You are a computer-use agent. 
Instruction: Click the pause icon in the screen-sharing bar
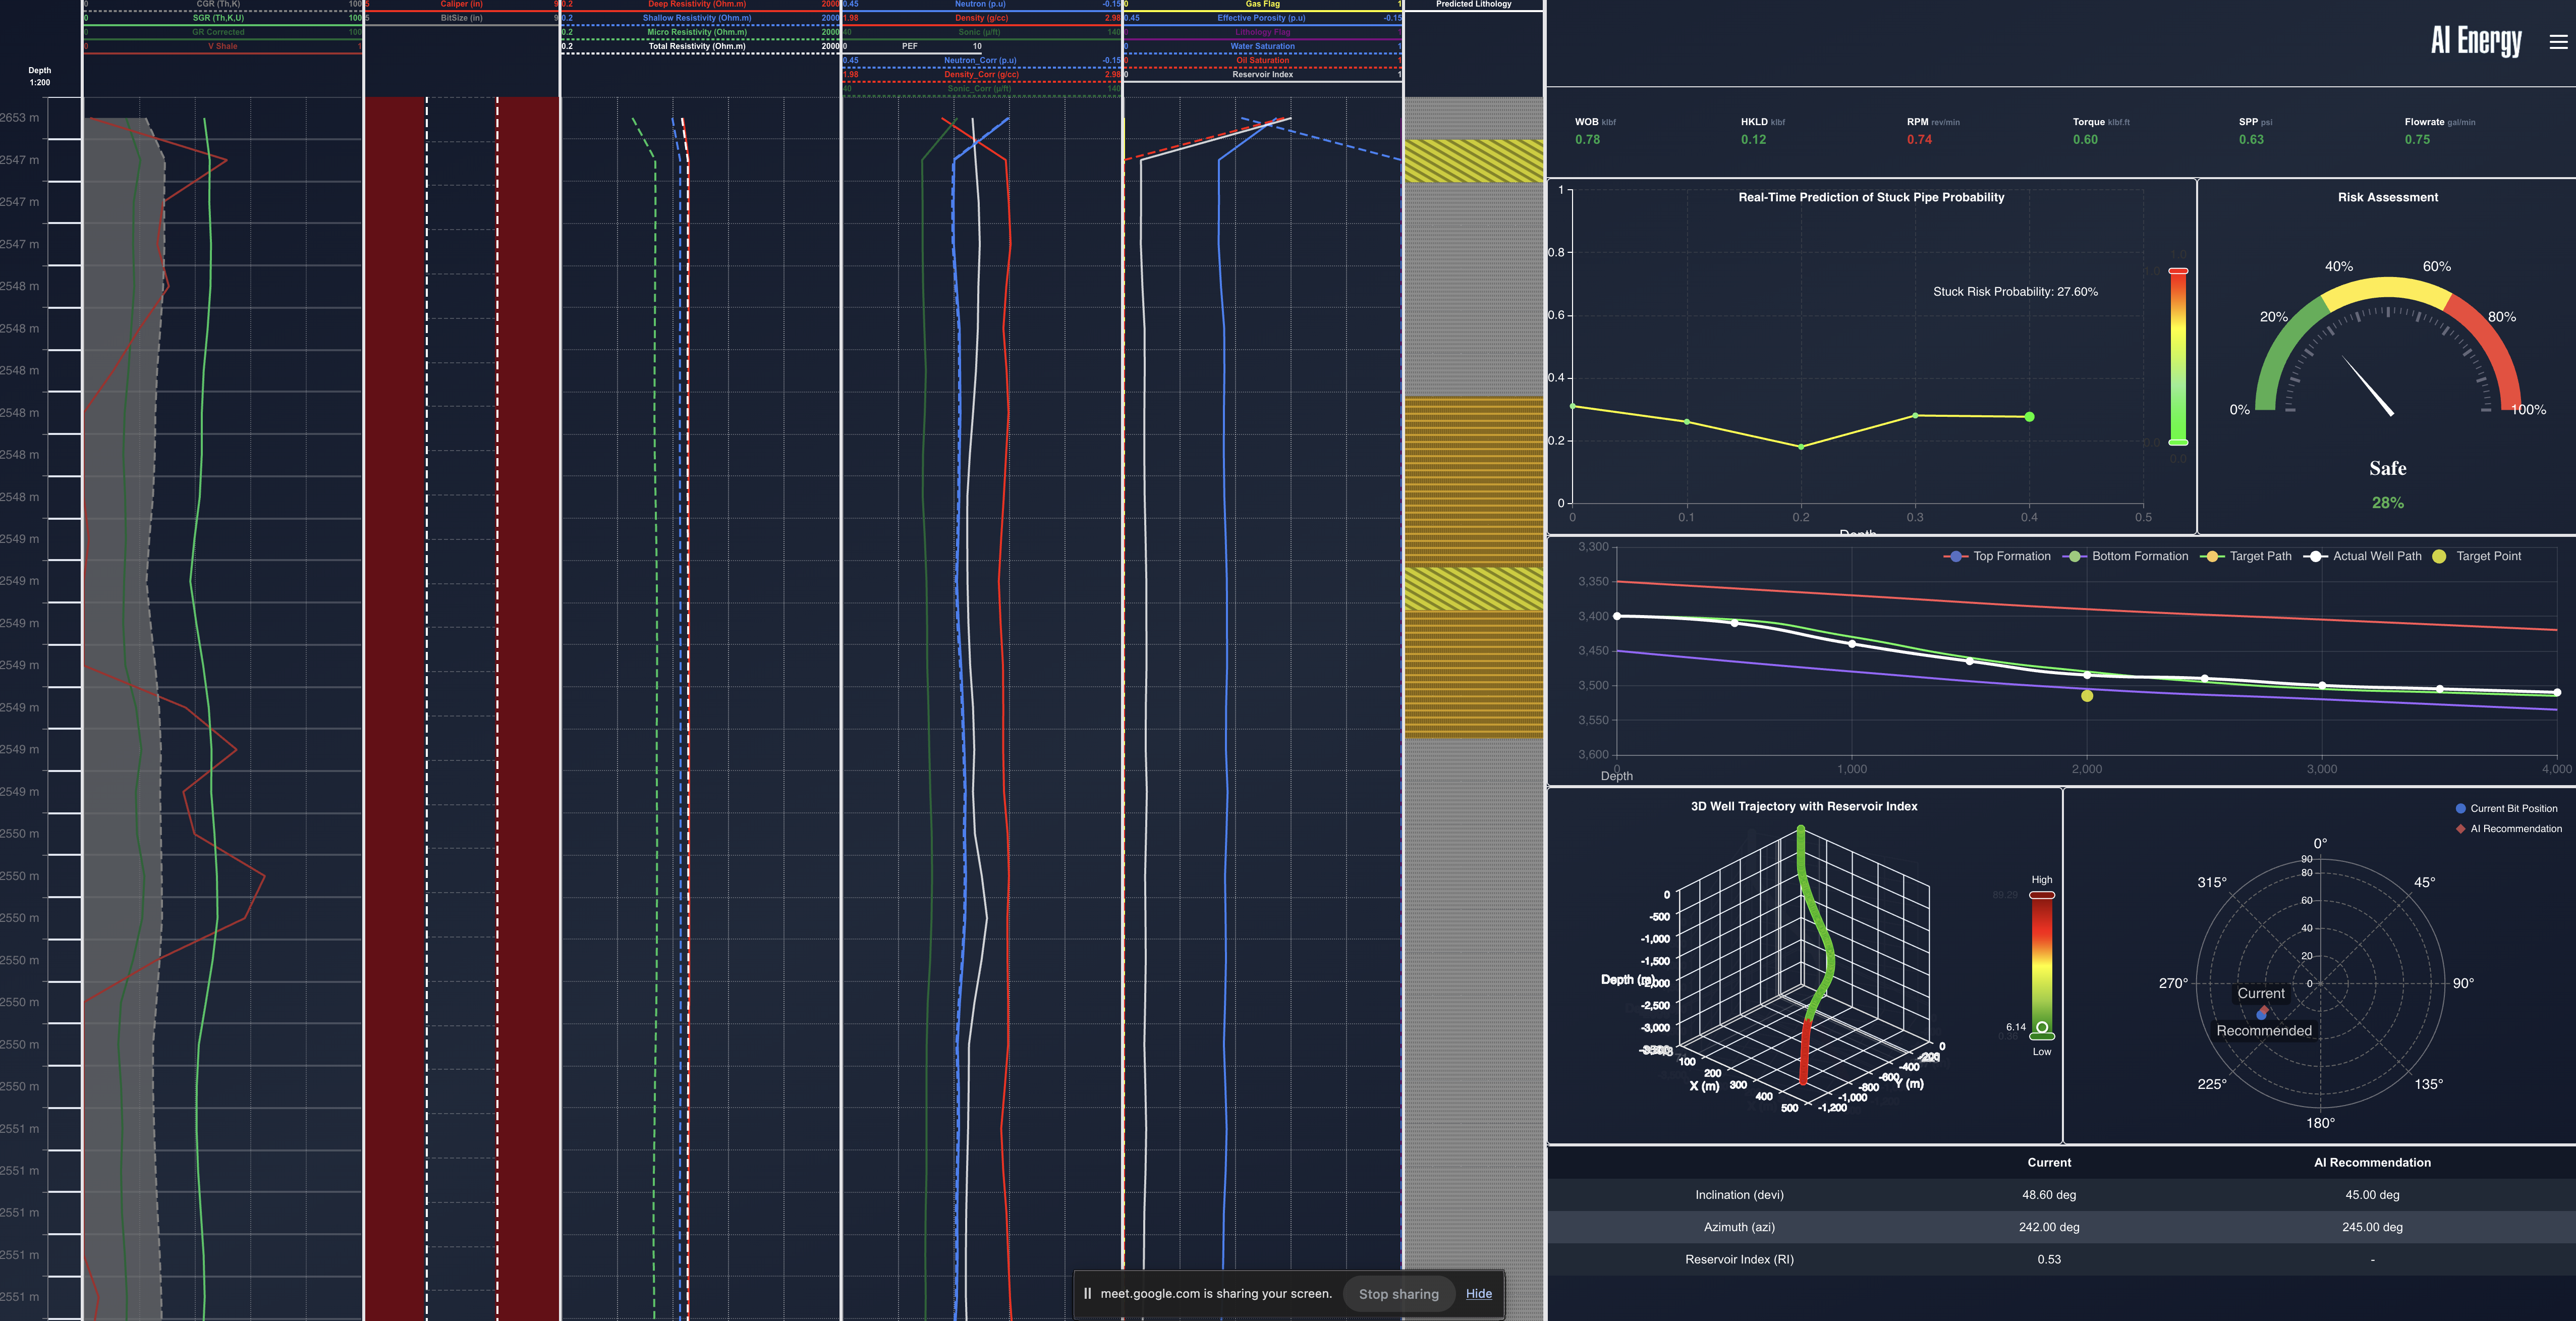(x=1087, y=1293)
